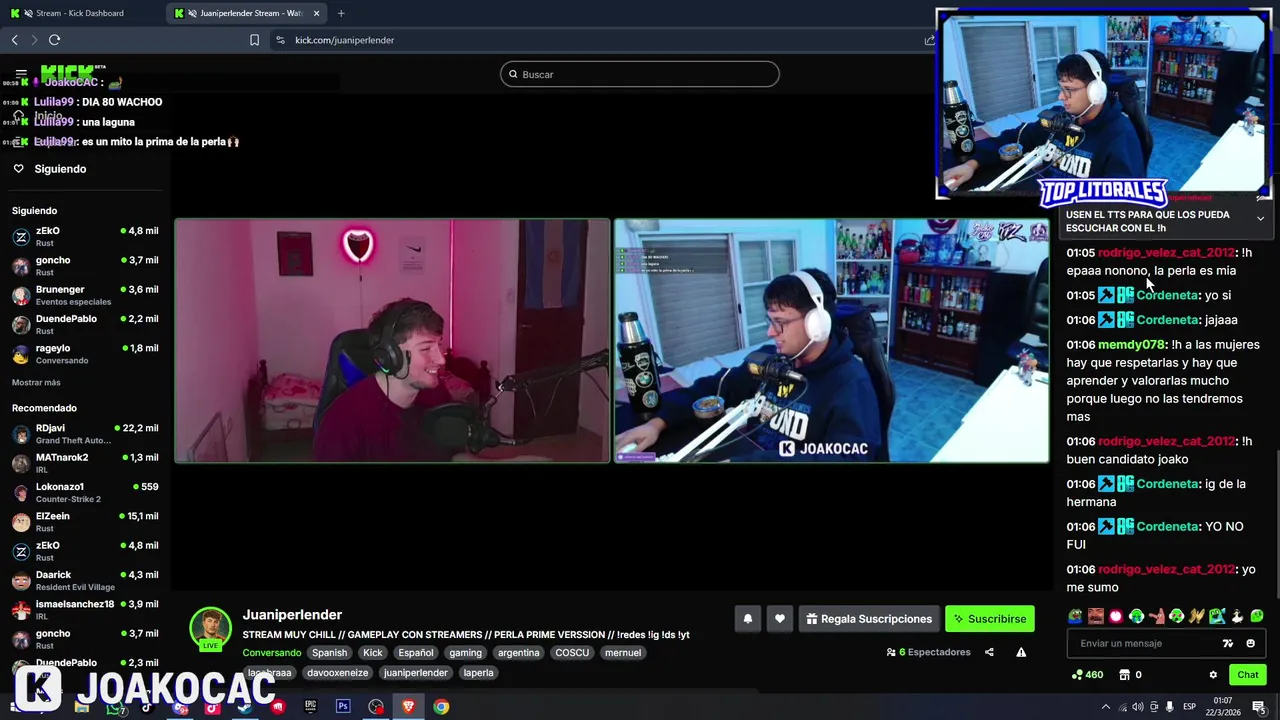Image resolution: width=1280 pixels, height=720 pixels.
Task: Open the share icon next to Espectadores
Action: coord(989,652)
